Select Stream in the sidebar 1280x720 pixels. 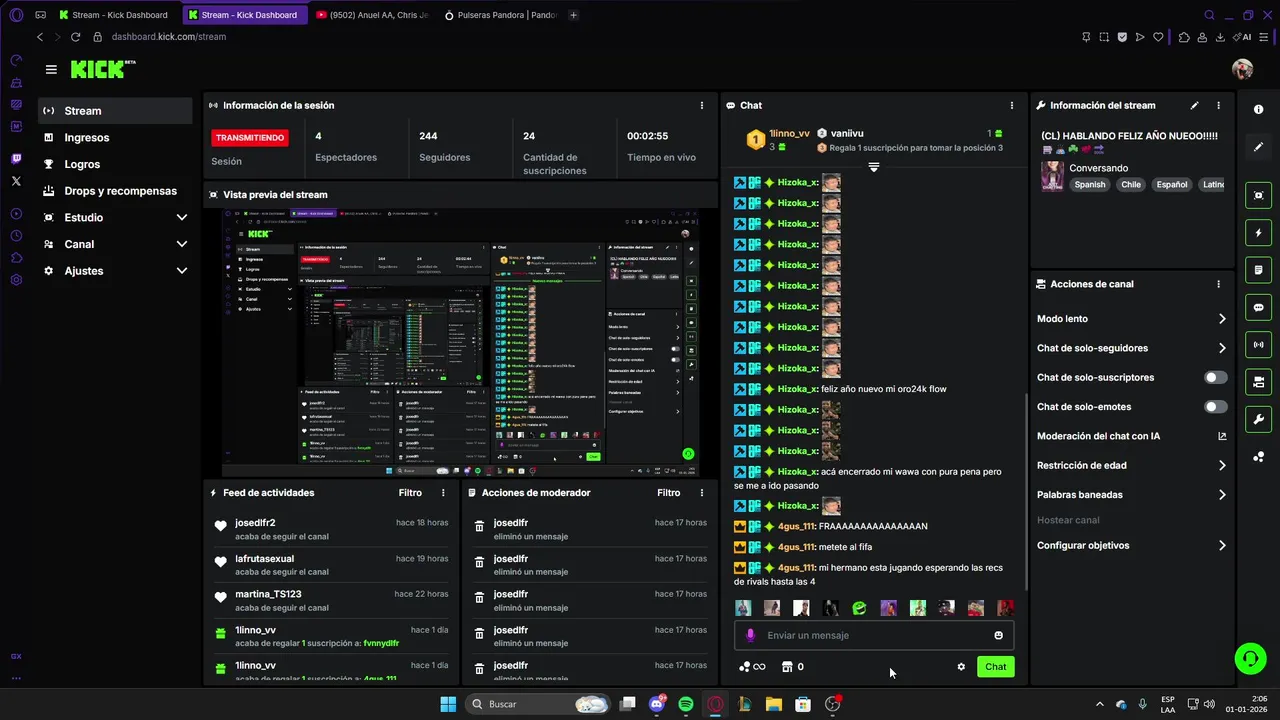pyautogui.click(x=115, y=111)
